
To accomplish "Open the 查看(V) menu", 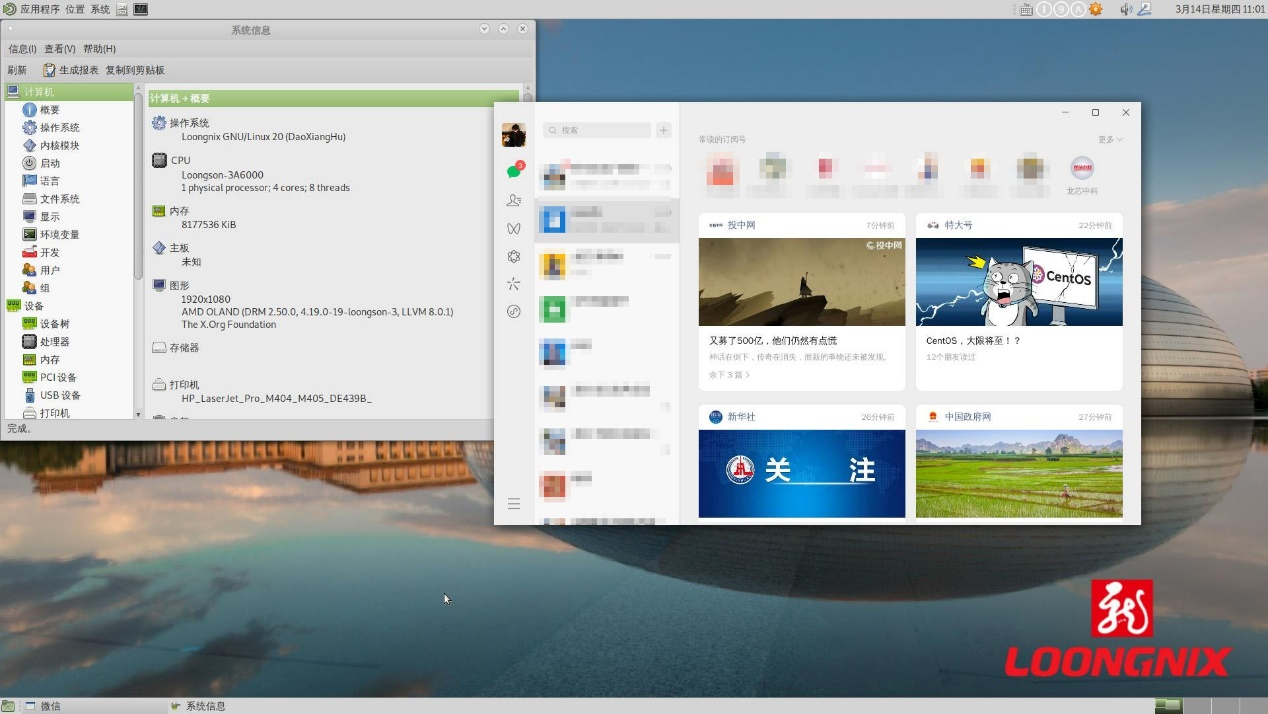I will pyautogui.click(x=60, y=49).
